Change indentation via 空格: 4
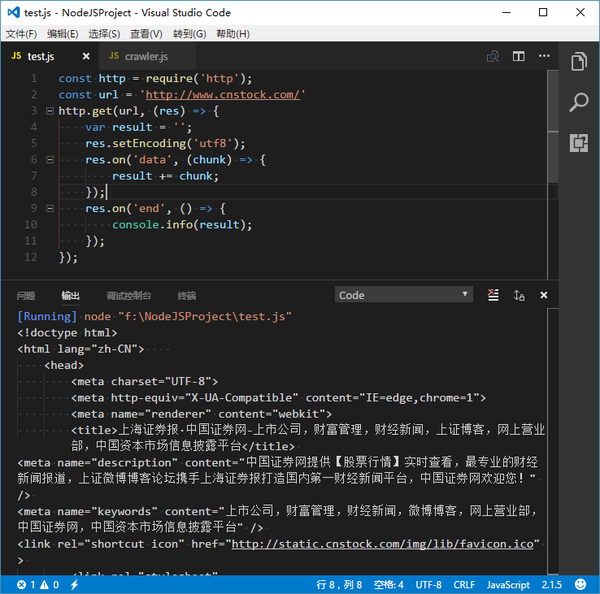This screenshot has height=594, width=600. (388, 584)
